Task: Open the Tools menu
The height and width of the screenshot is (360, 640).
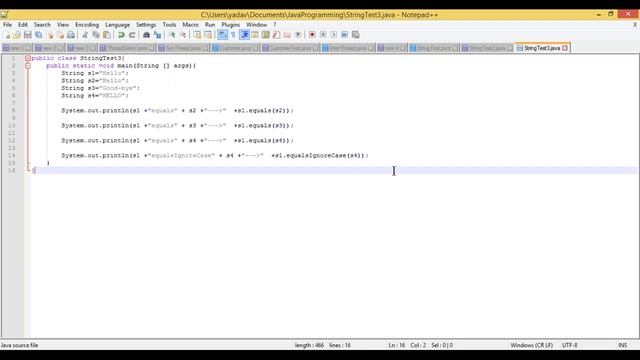Action: (169, 25)
